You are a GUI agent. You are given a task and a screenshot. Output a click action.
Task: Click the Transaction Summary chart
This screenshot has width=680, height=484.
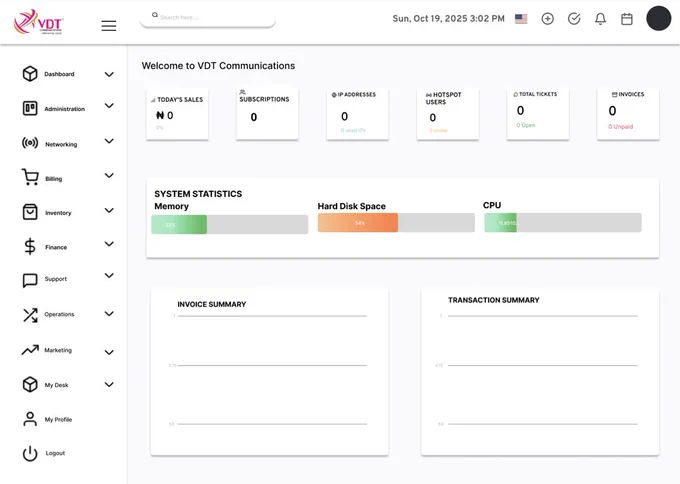(540, 373)
